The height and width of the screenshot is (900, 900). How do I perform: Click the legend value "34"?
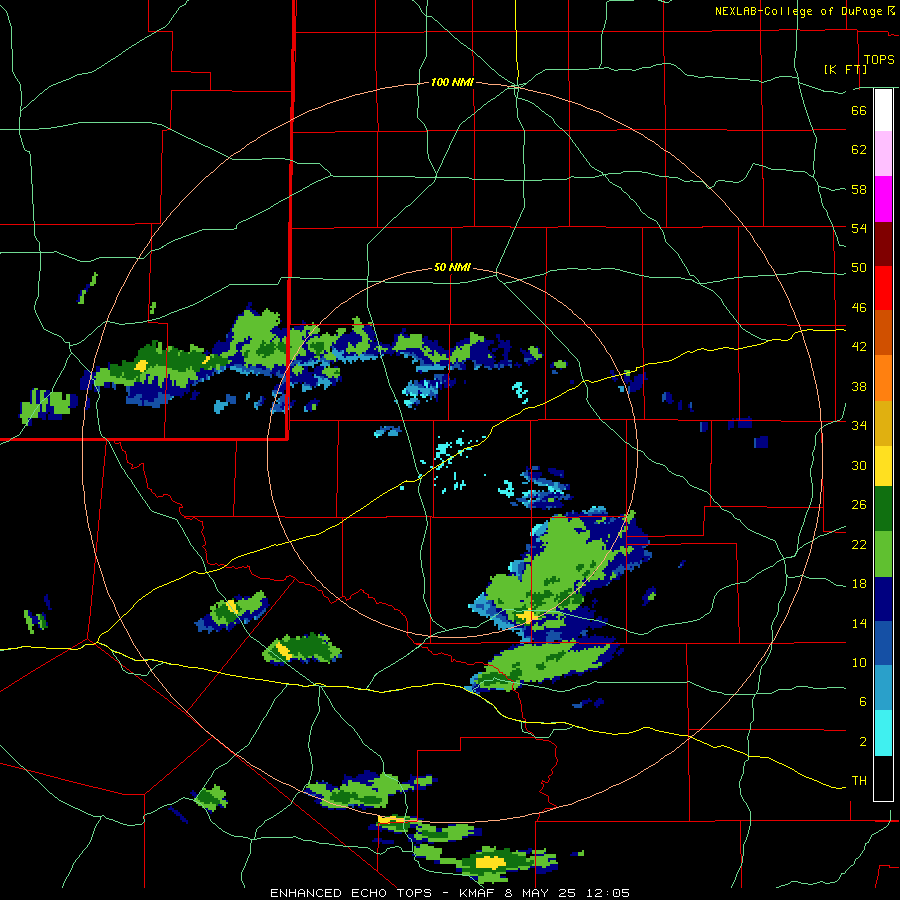[x=859, y=425]
